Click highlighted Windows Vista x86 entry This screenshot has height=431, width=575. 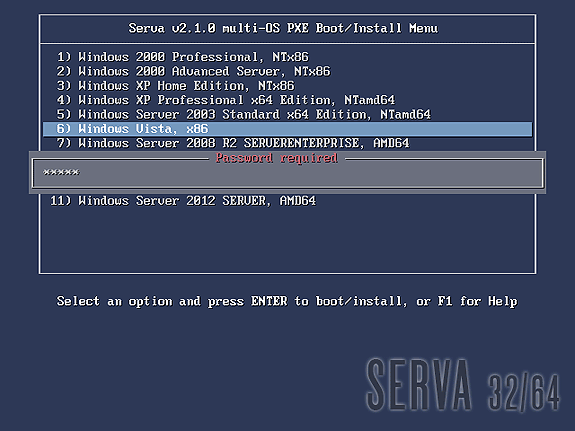(x=288, y=129)
